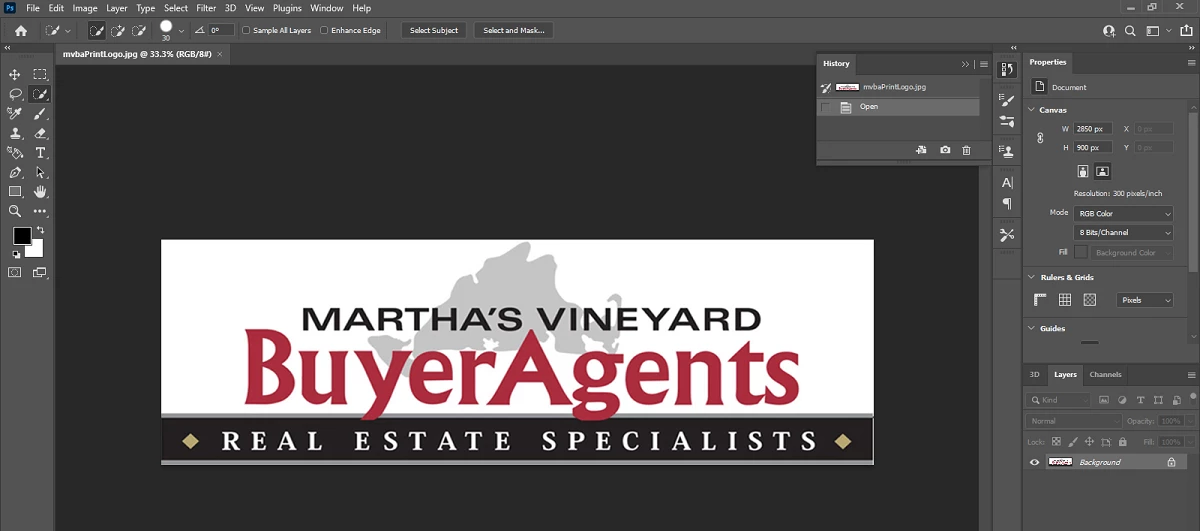Open the Image menu
The height and width of the screenshot is (531, 1200).
coord(85,8)
